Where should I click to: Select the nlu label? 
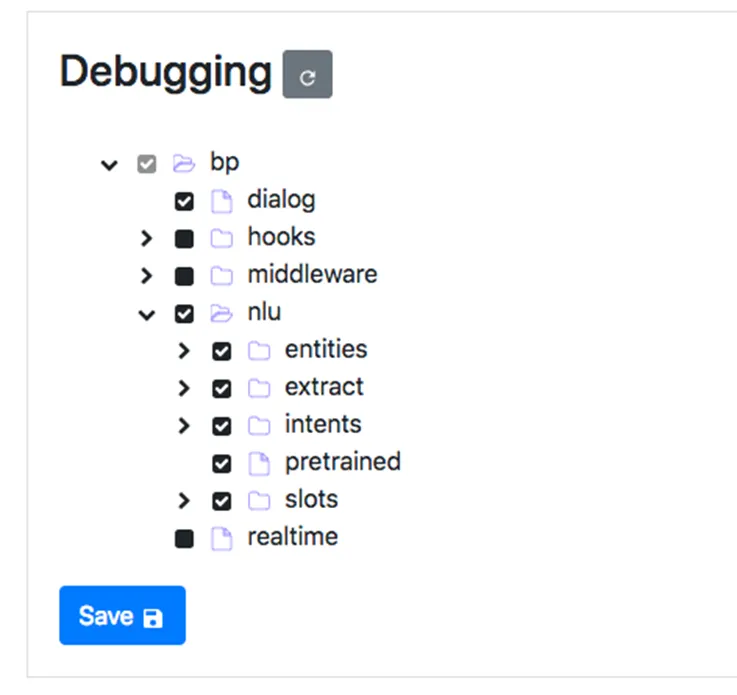pos(265,312)
